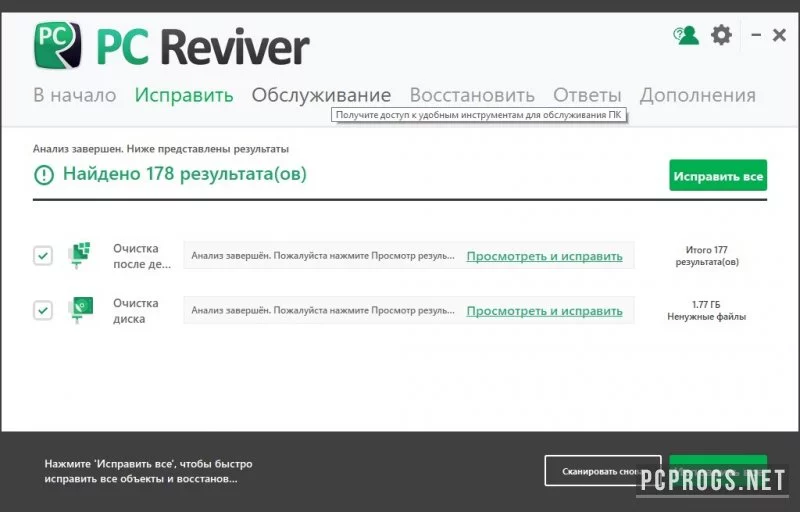The image size is (800, 512).
Task: Click the 'Сканировать снова' button
Action: tap(603, 471)
